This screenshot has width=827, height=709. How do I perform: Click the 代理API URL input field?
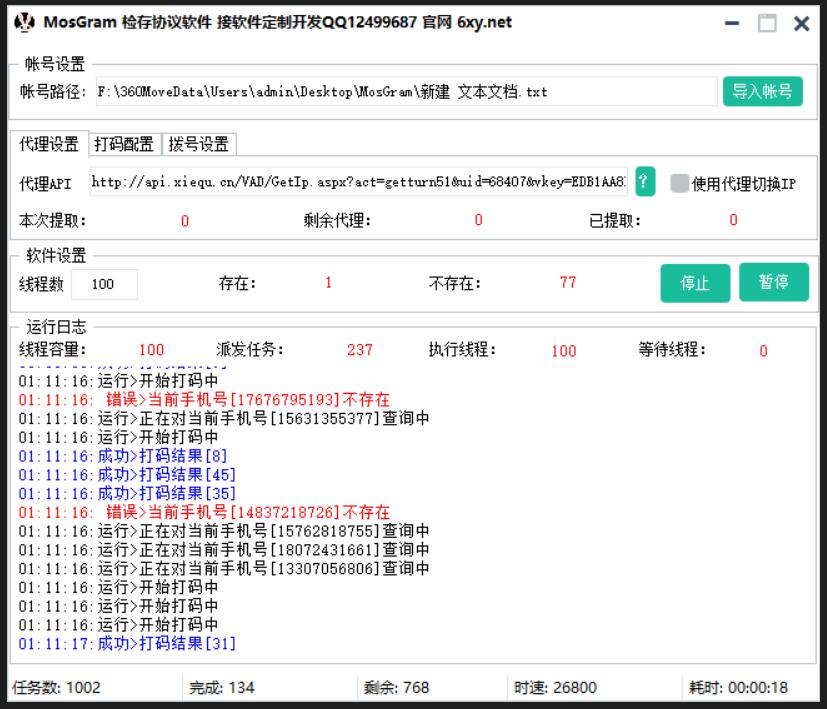(x=359, y=182)
